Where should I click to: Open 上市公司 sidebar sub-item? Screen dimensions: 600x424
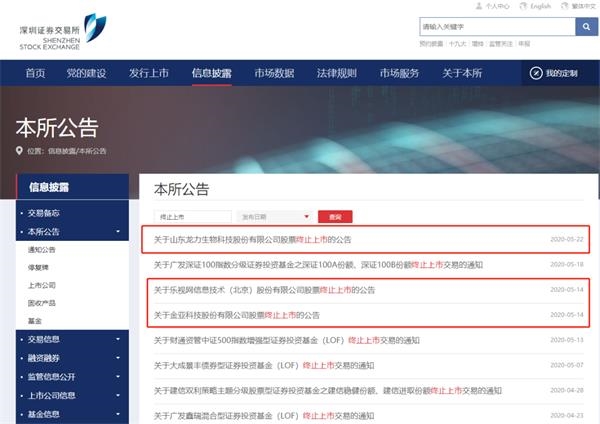pyautogui.click(x=42, y=285)
